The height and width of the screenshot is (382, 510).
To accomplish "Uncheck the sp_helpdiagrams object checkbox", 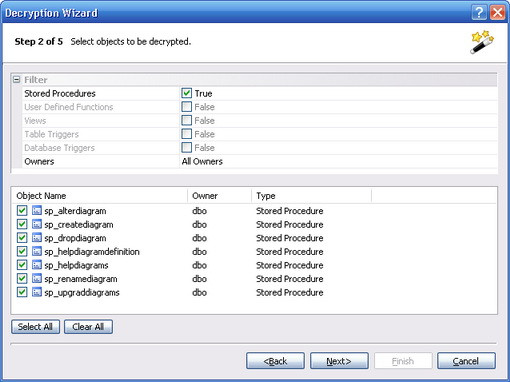I will coord(22,265).
